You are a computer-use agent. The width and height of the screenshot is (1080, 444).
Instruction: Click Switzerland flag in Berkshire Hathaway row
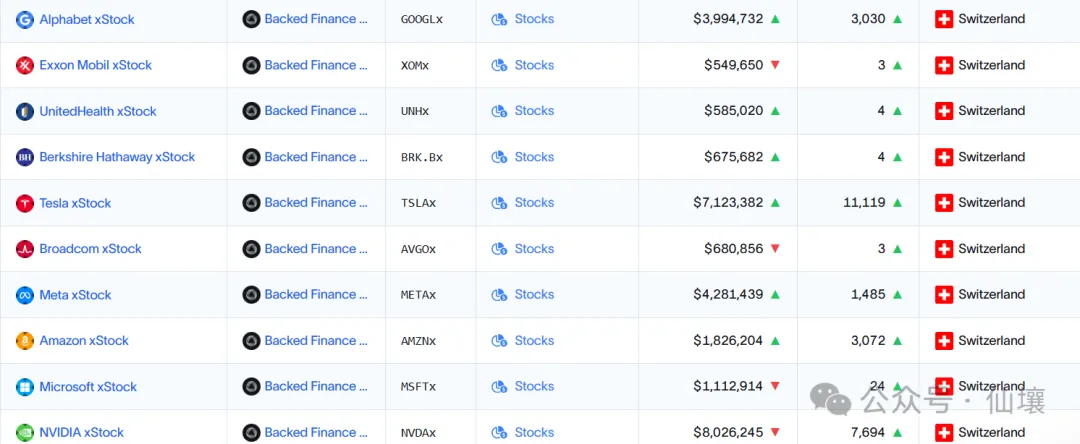[944, 157]
